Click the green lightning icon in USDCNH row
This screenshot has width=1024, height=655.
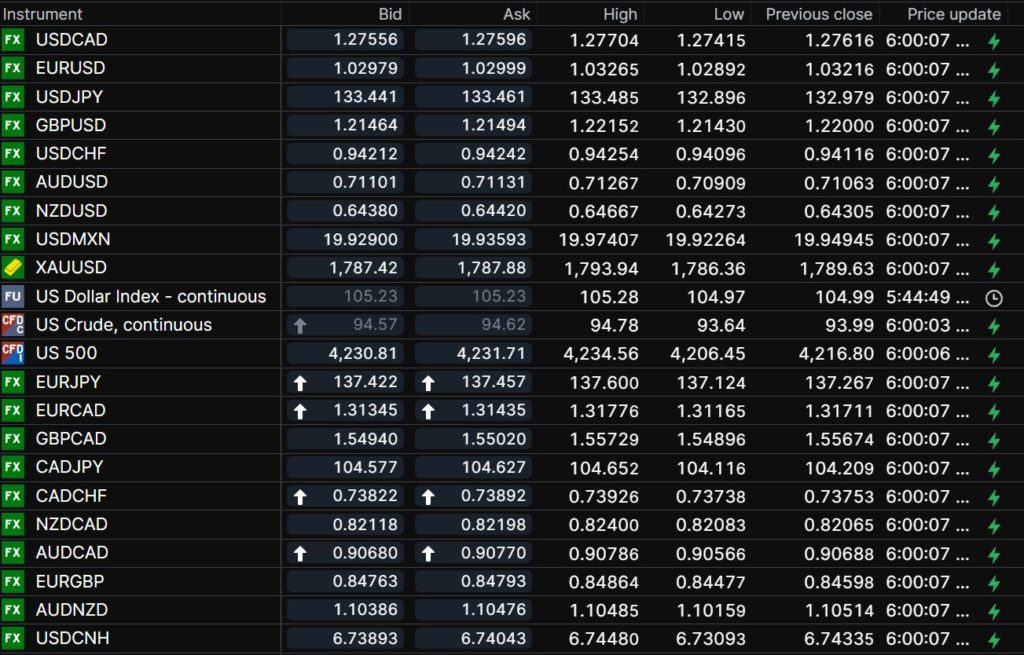(993, 640)
